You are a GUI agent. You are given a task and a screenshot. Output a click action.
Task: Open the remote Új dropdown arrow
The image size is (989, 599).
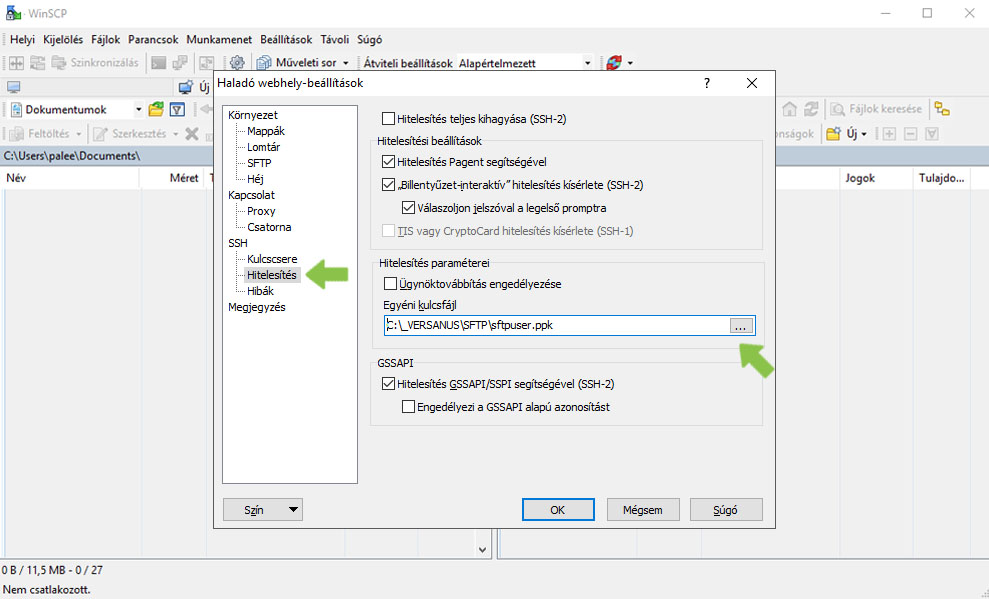pos(865,134)
